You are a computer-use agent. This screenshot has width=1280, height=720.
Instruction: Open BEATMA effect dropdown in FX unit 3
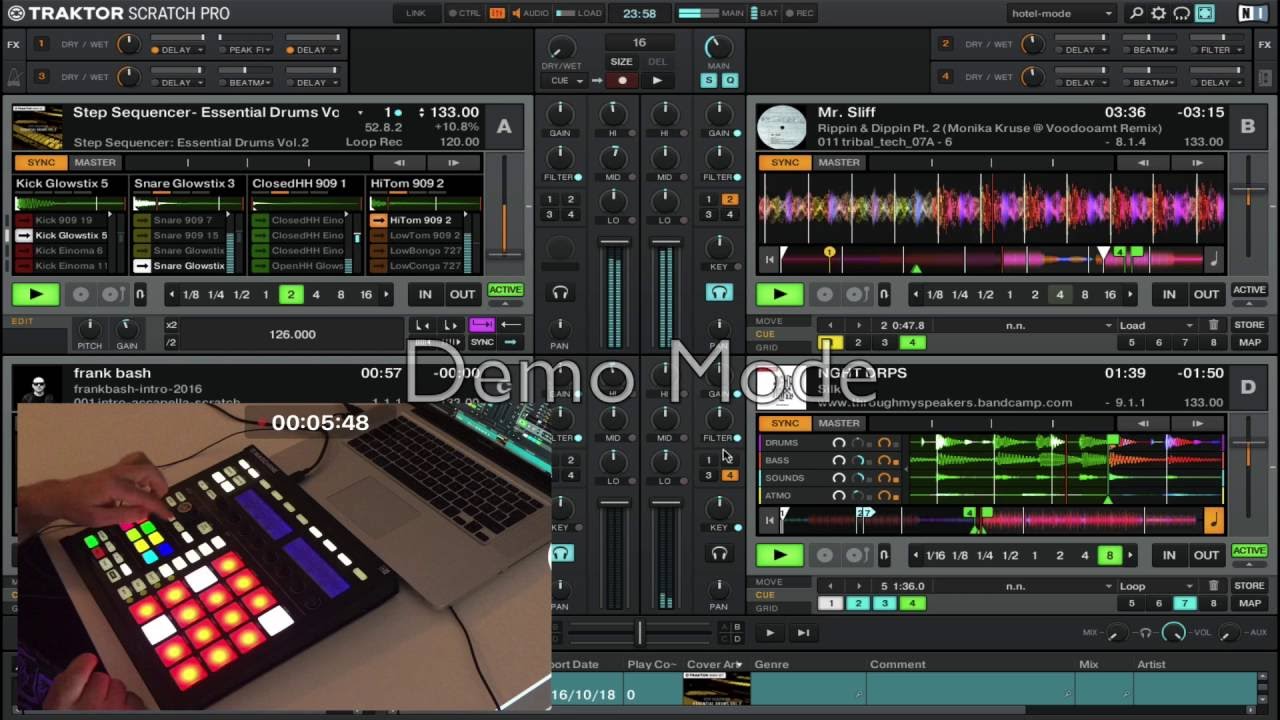[x=245, y=82]
